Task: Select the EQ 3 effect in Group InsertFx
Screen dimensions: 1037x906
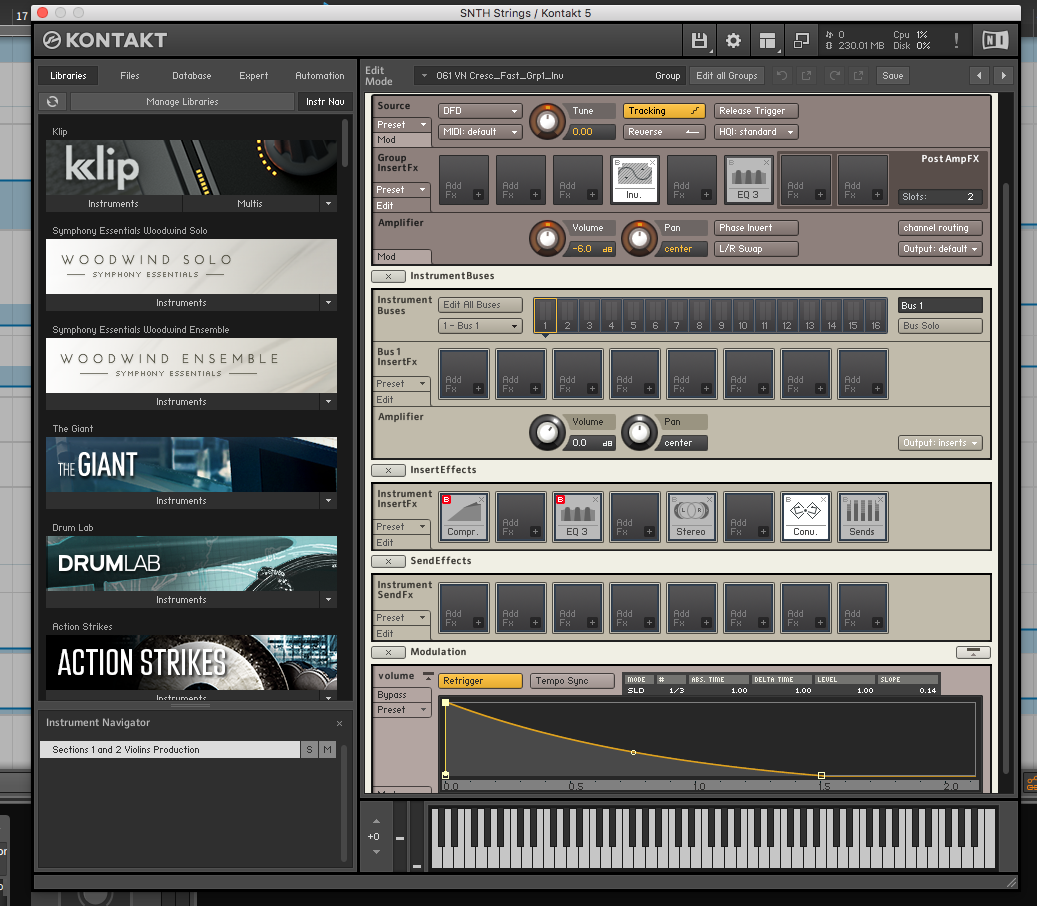Action: (x=748, y=180)
